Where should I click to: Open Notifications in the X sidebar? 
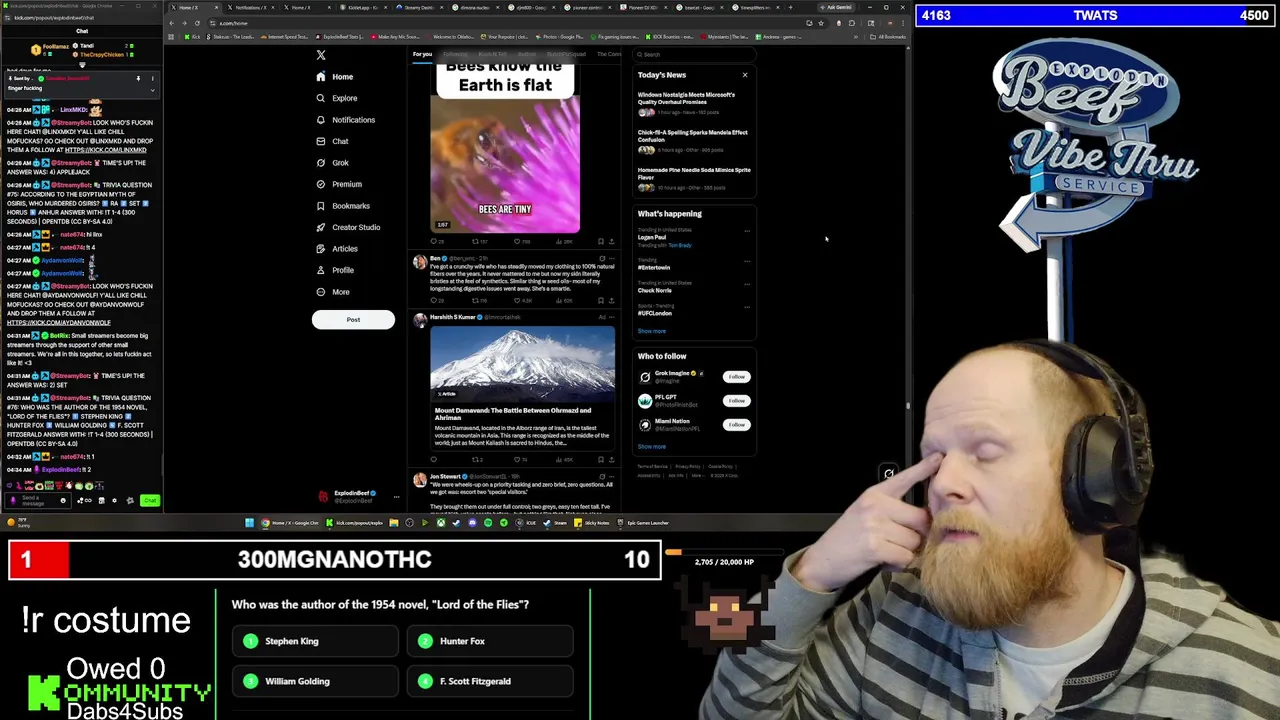tap(345, 120)
